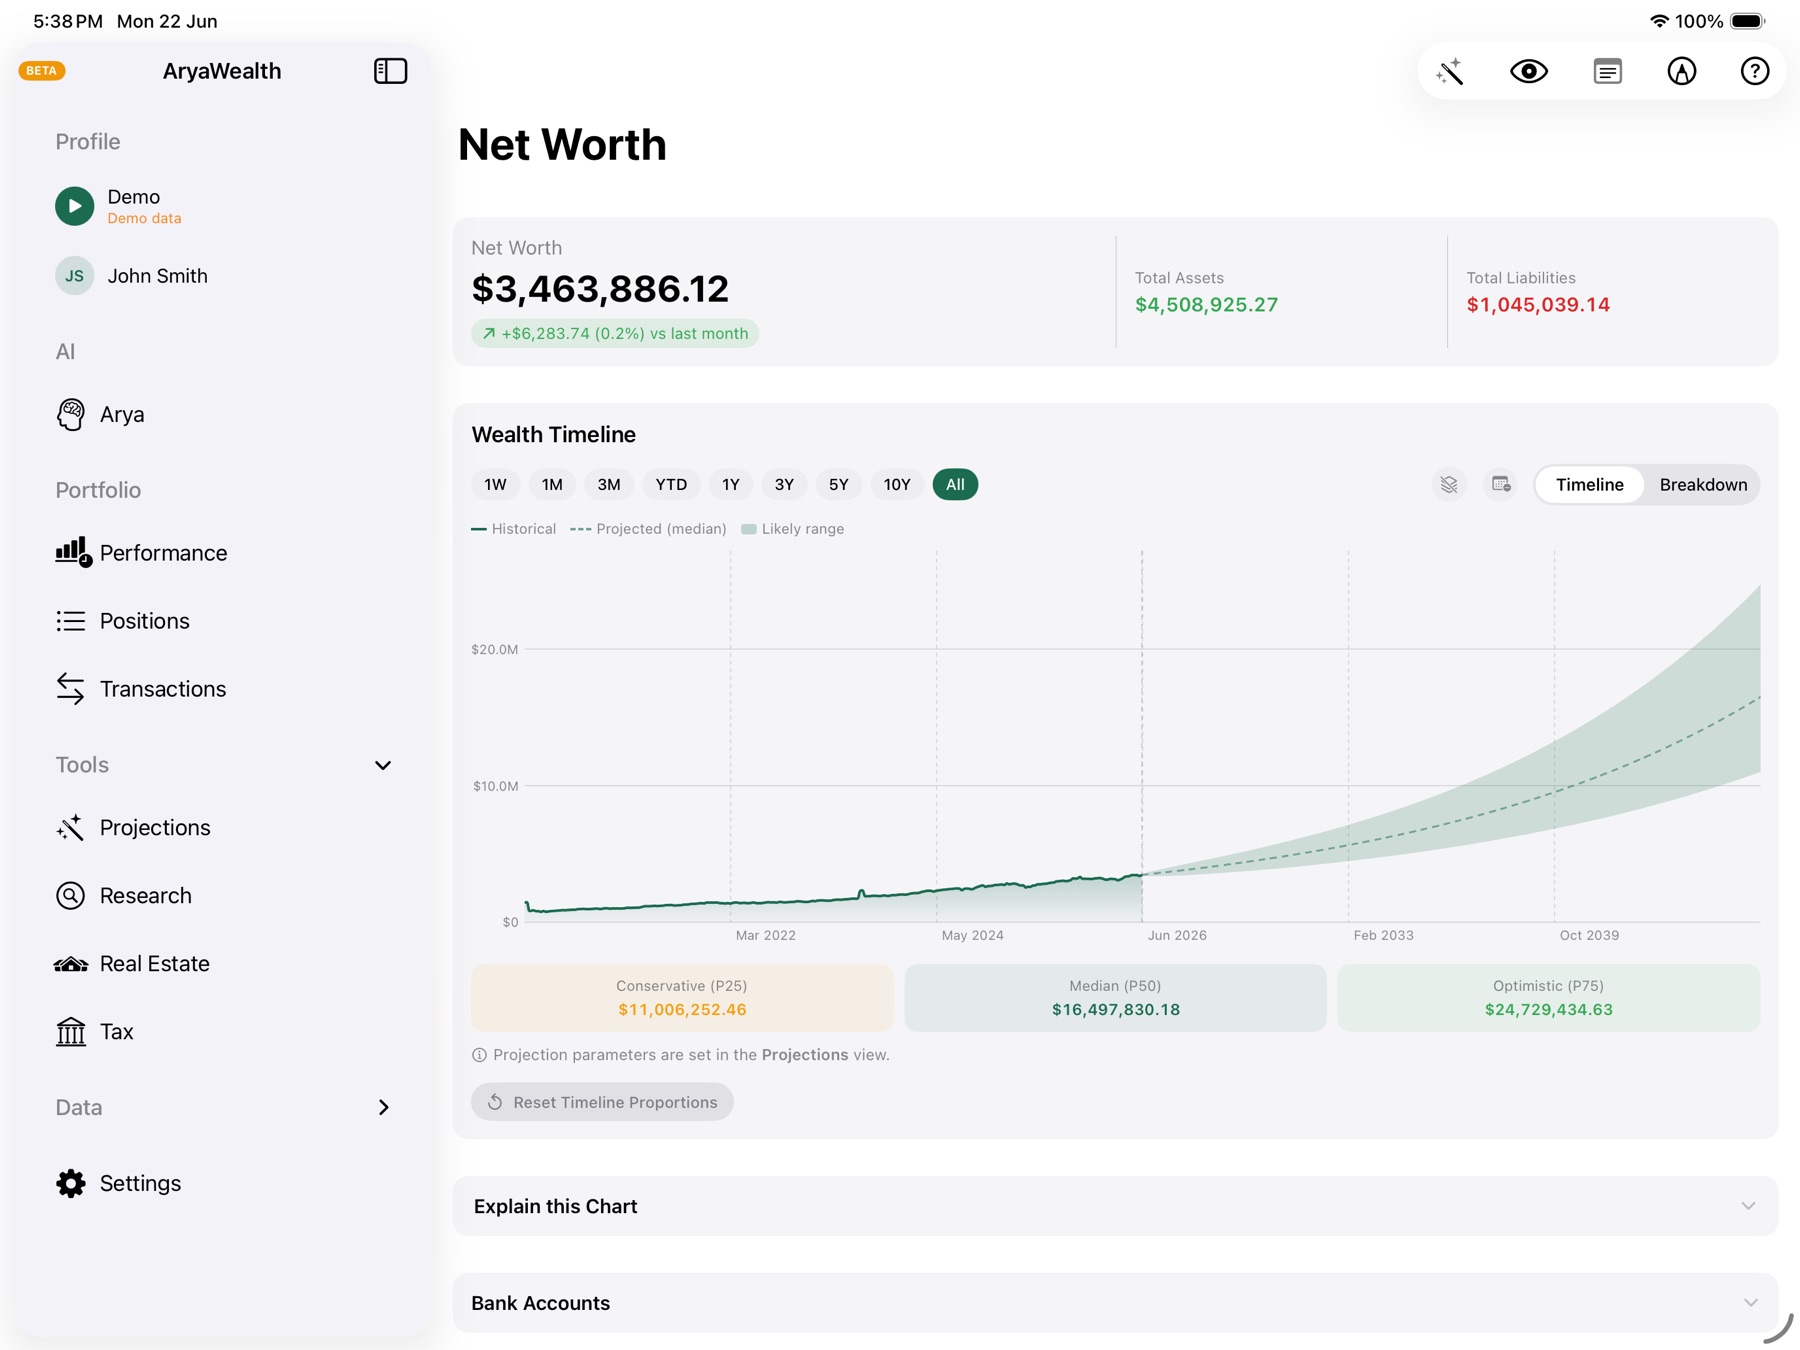Click the 5:38 PM clock in status bar

68,21
